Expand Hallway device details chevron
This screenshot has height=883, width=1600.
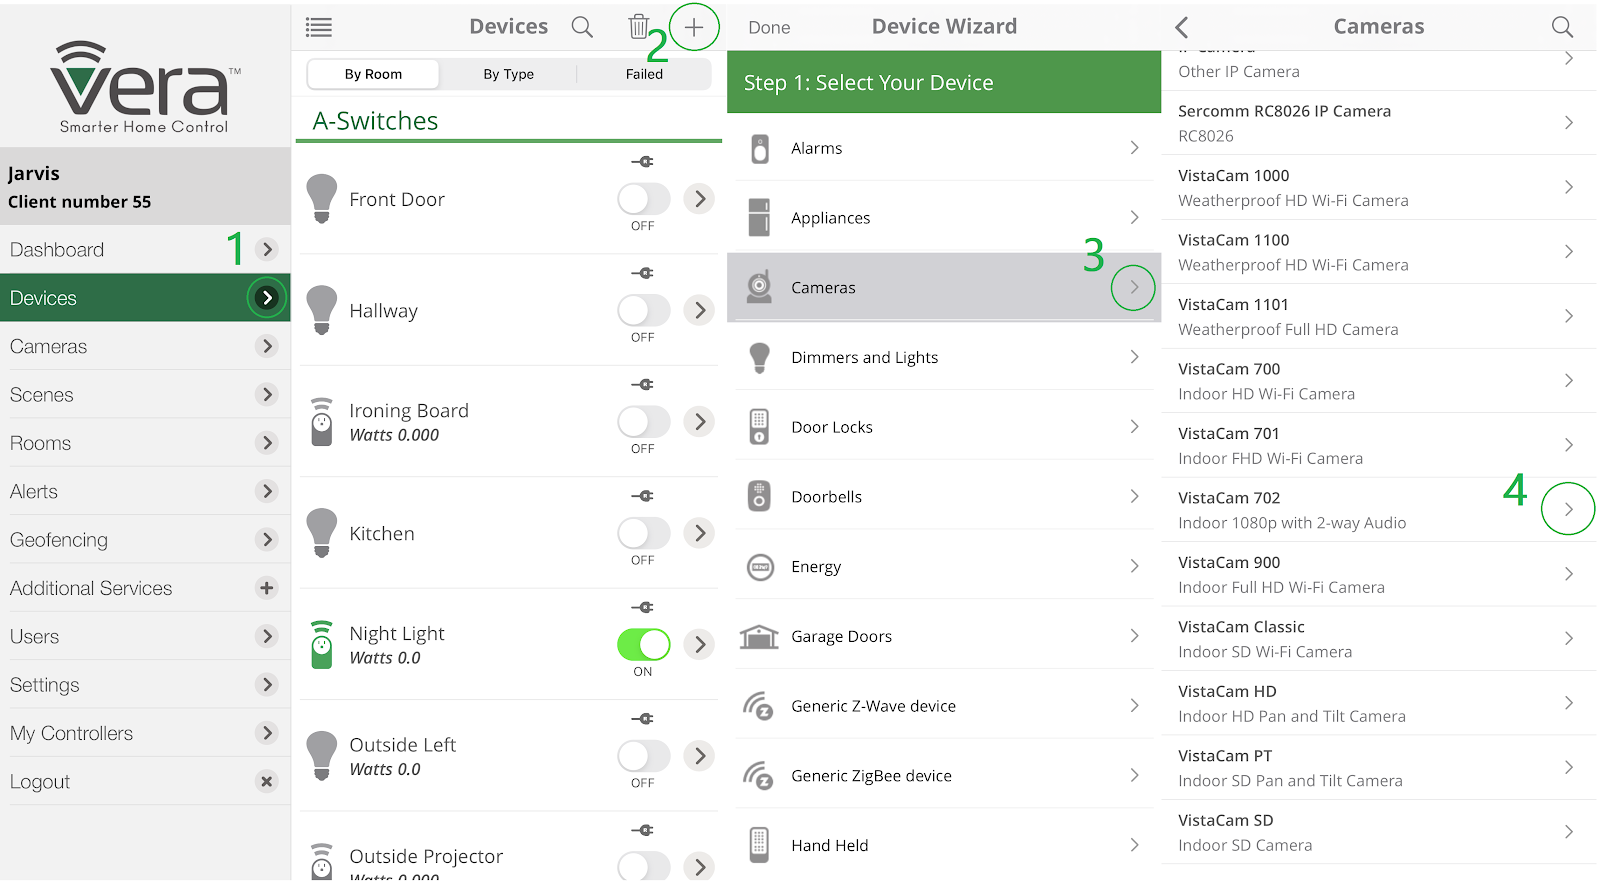[x=700, y=310]
